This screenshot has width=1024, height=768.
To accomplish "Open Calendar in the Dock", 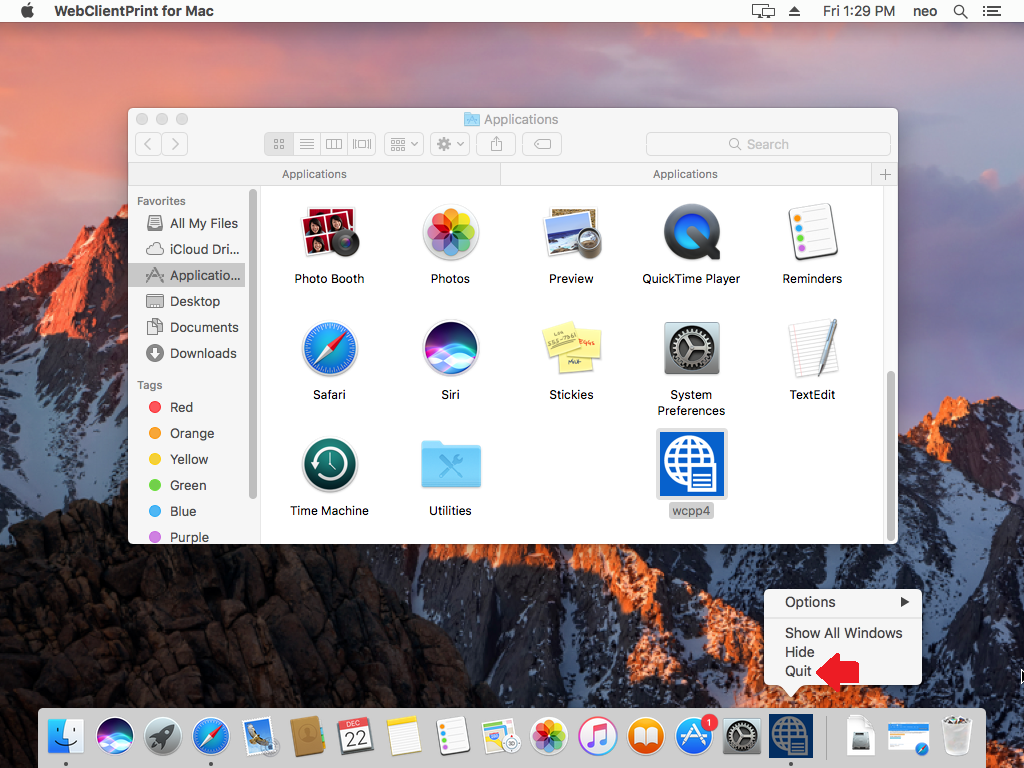I will [x=355, y=736].
